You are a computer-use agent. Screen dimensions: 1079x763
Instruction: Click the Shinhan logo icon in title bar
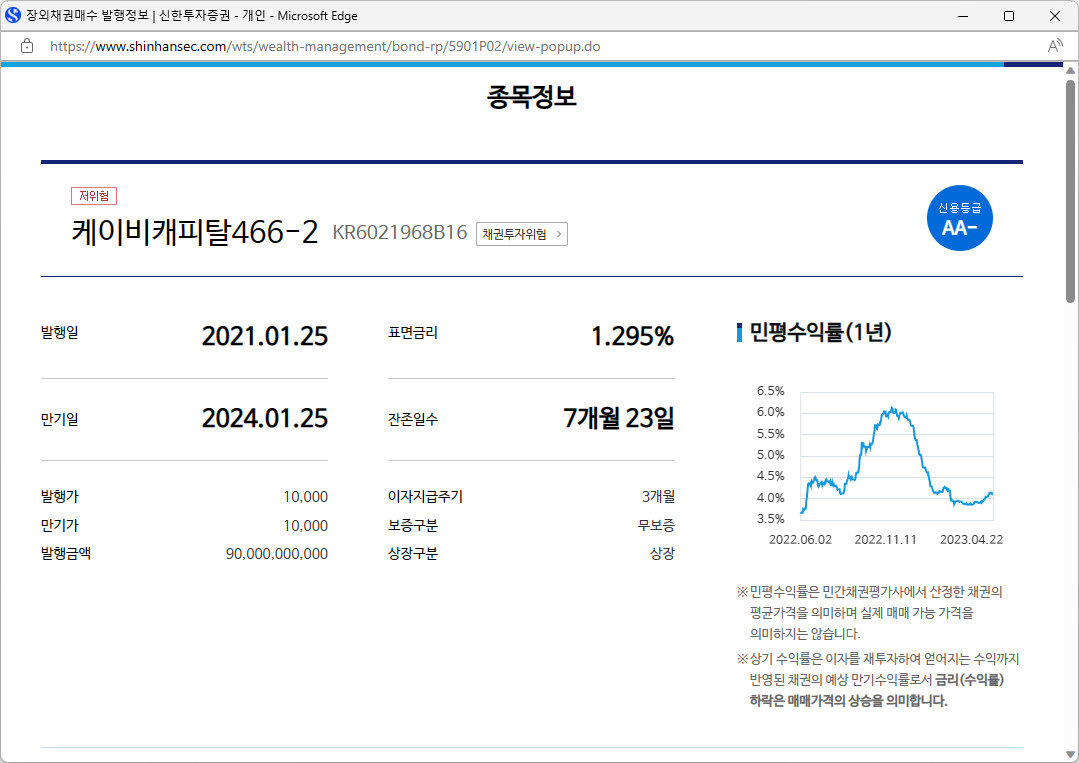click(12, 15)
